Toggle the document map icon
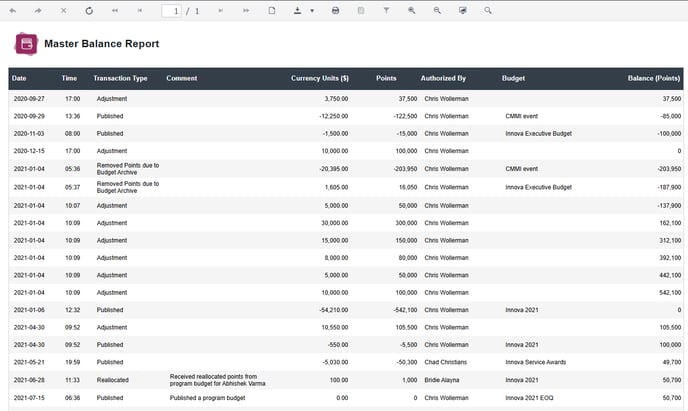The image size is (688, 411). click(x=361, y=11)
